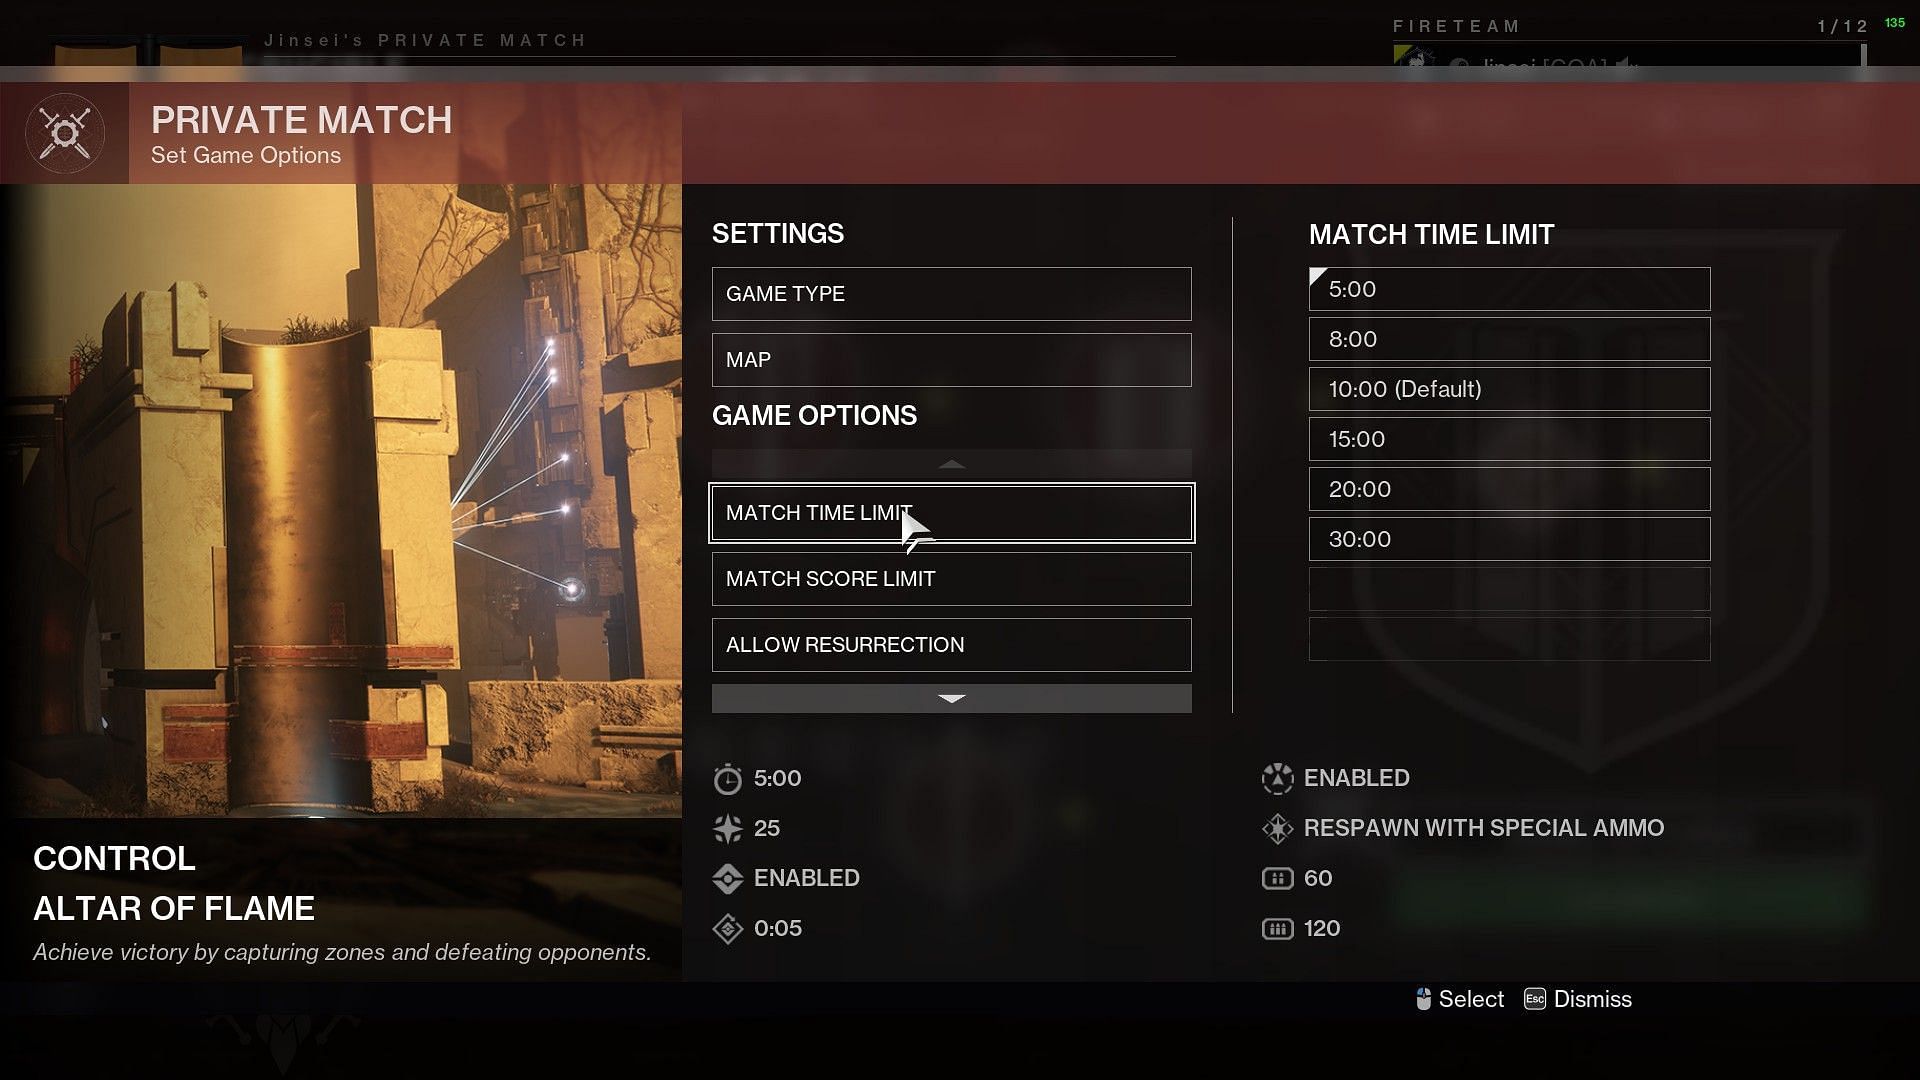Screen dimensions: 1920x1080
Task: Click the special ammo respawn icon
Action: click(x=1276, y=827)
